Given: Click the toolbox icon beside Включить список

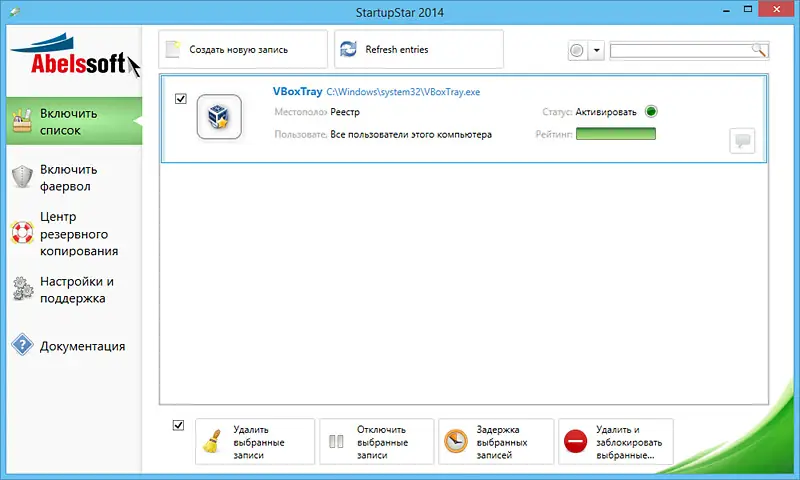Looking at the screenshot, I should point(22,121).
